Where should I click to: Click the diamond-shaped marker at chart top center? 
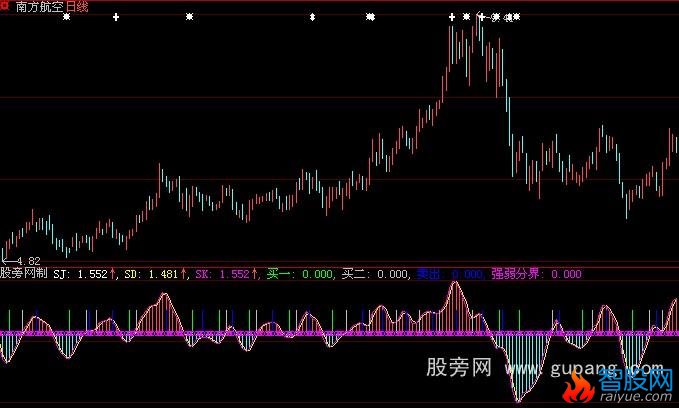[x=313, y=17]
